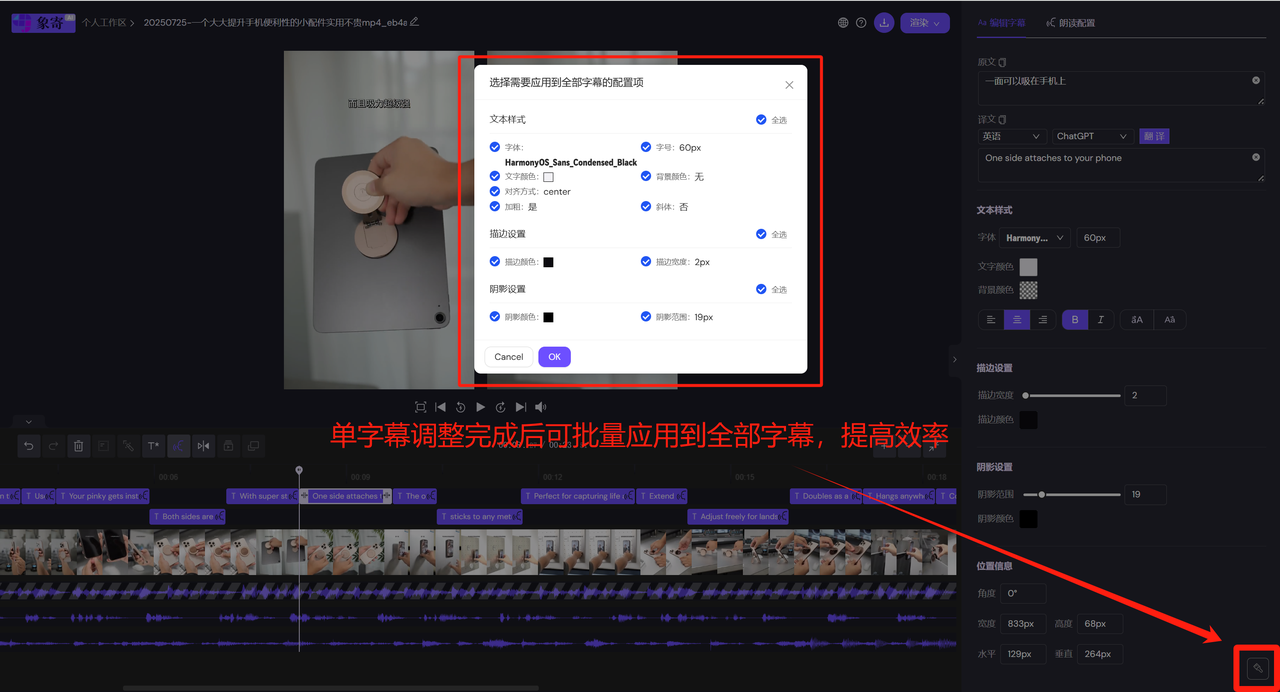Click the trash delete icon above timeline
The image size is (1280, 692).
(x=79, y=446)
